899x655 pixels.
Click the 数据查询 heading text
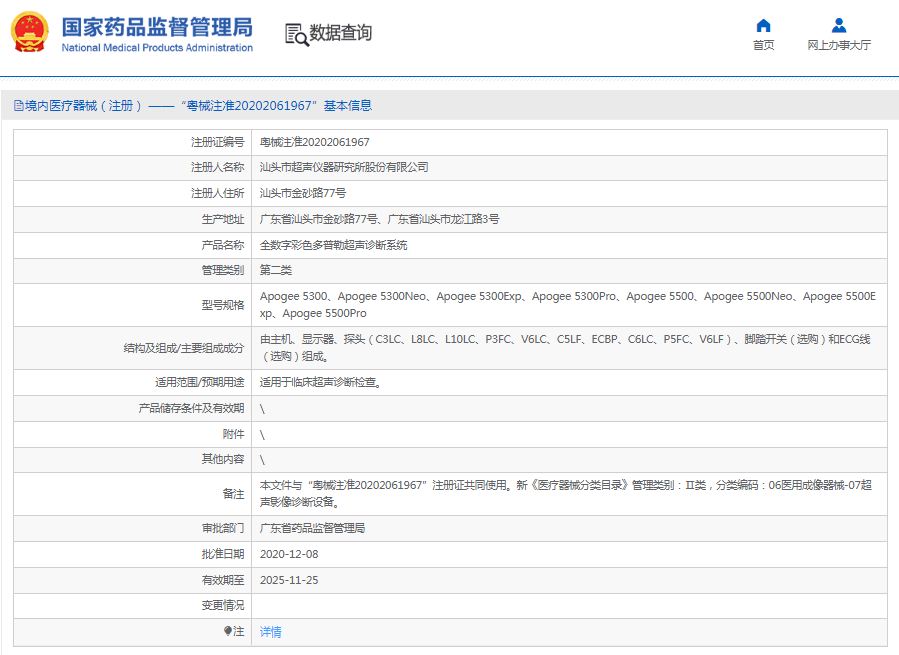(341, 33)
